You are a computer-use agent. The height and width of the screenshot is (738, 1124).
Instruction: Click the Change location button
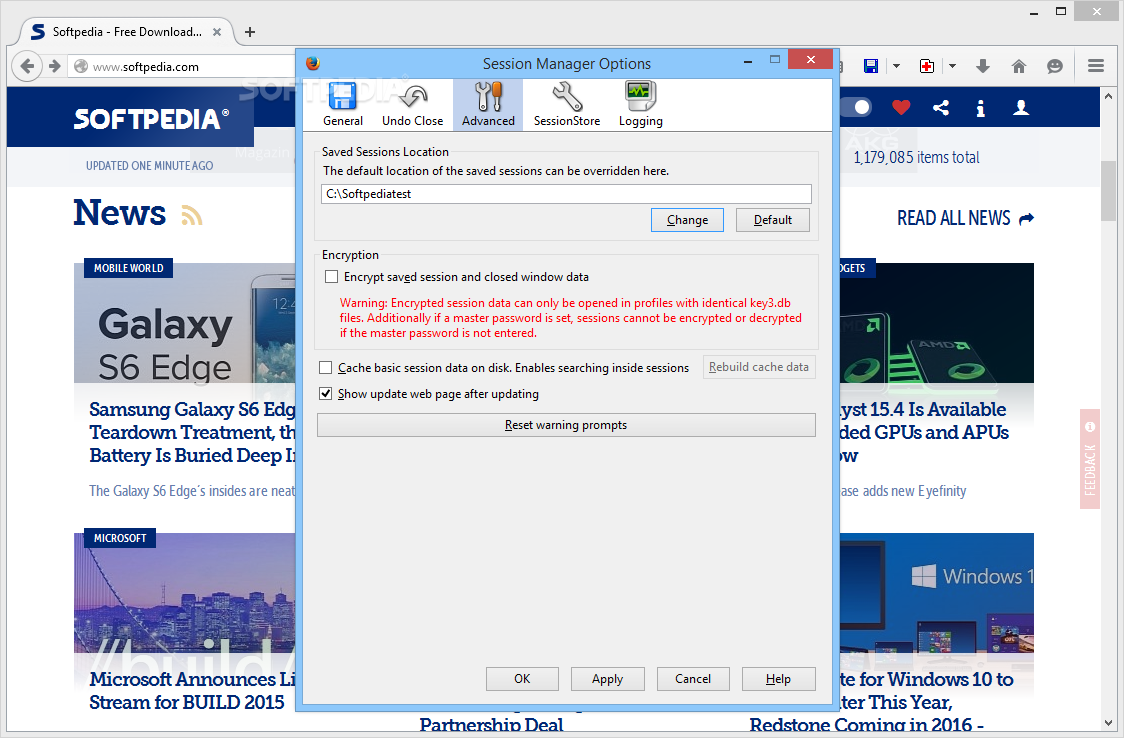687,220
